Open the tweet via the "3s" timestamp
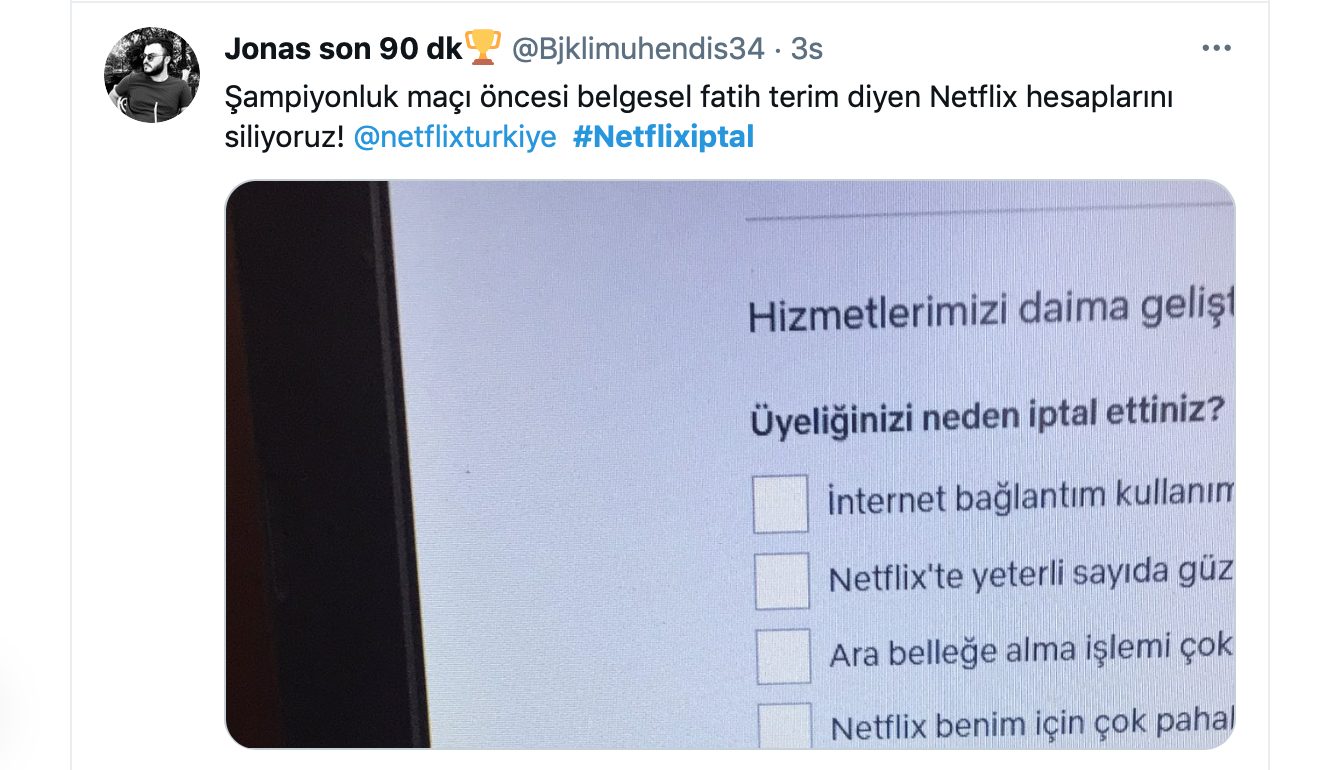 point(806,48)
